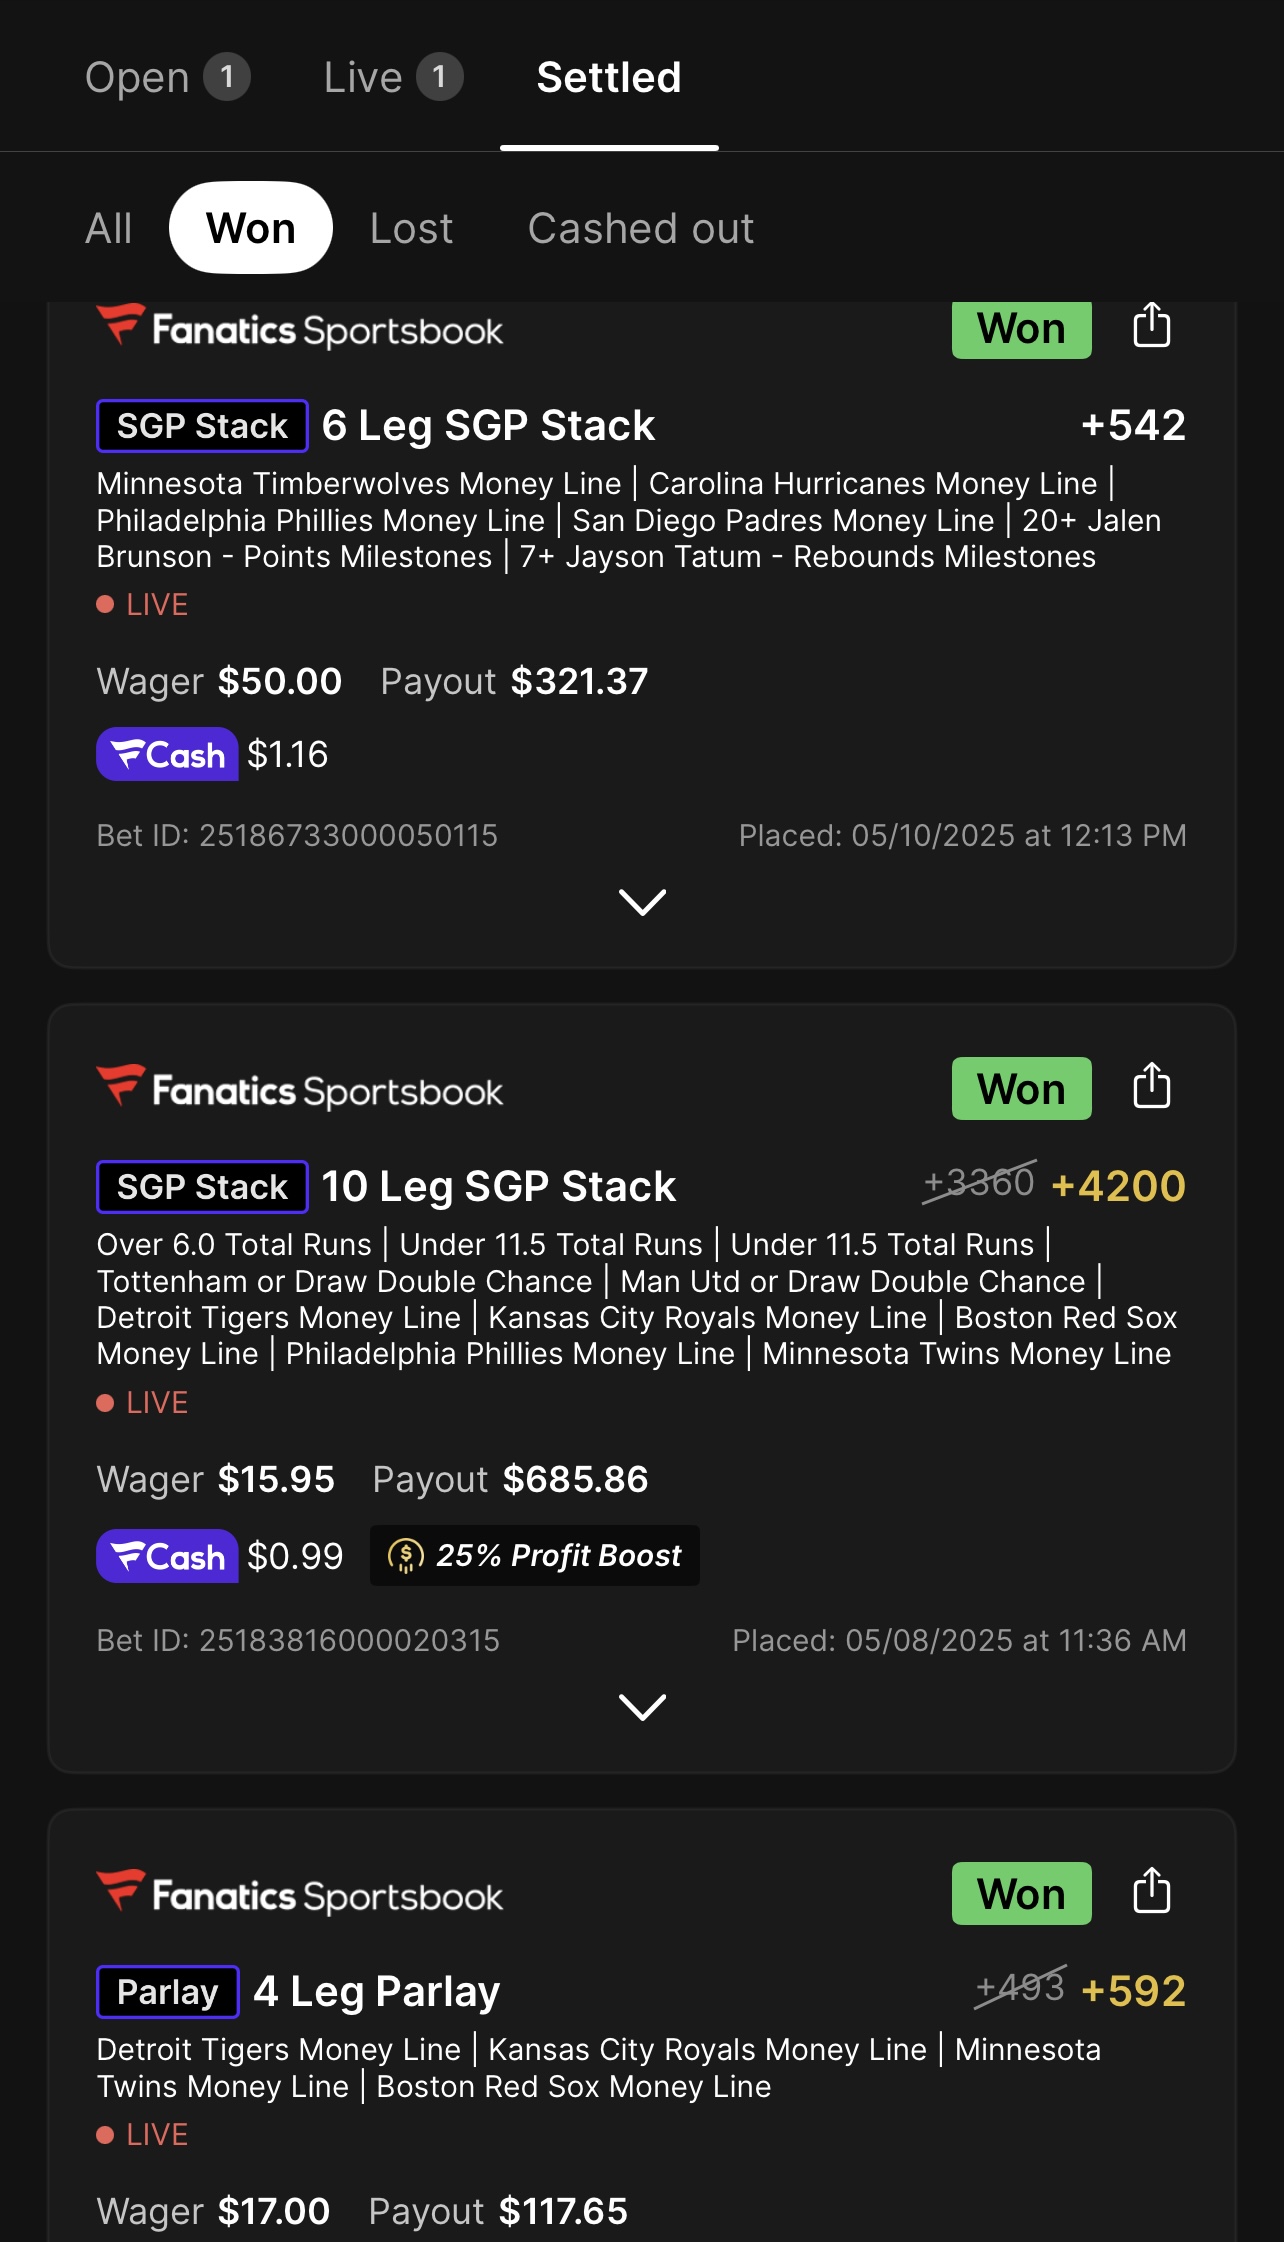This screenshot has width=1284, height=2242.
Task: Tap FCash badge showing $0.99
Action: (167, 1556)
